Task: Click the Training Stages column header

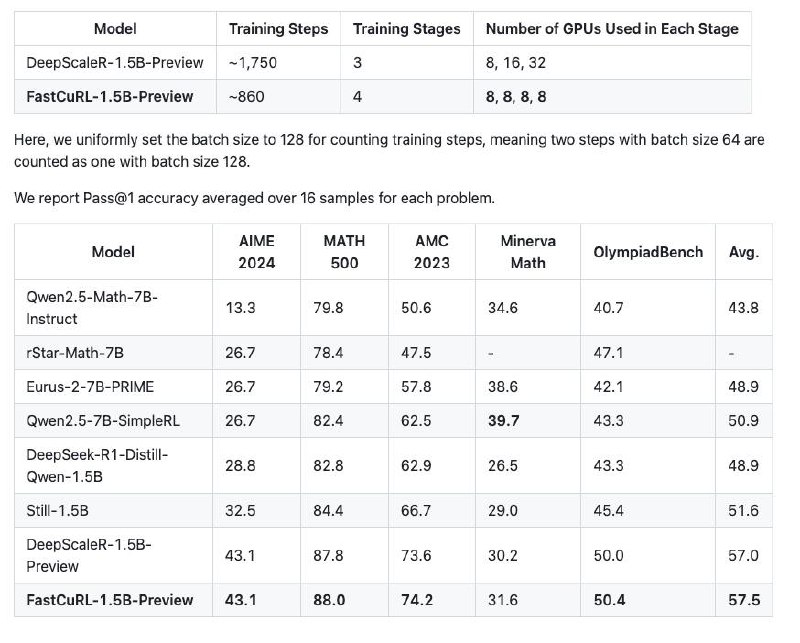Action: pyautogui.click(x=407, y=29)
